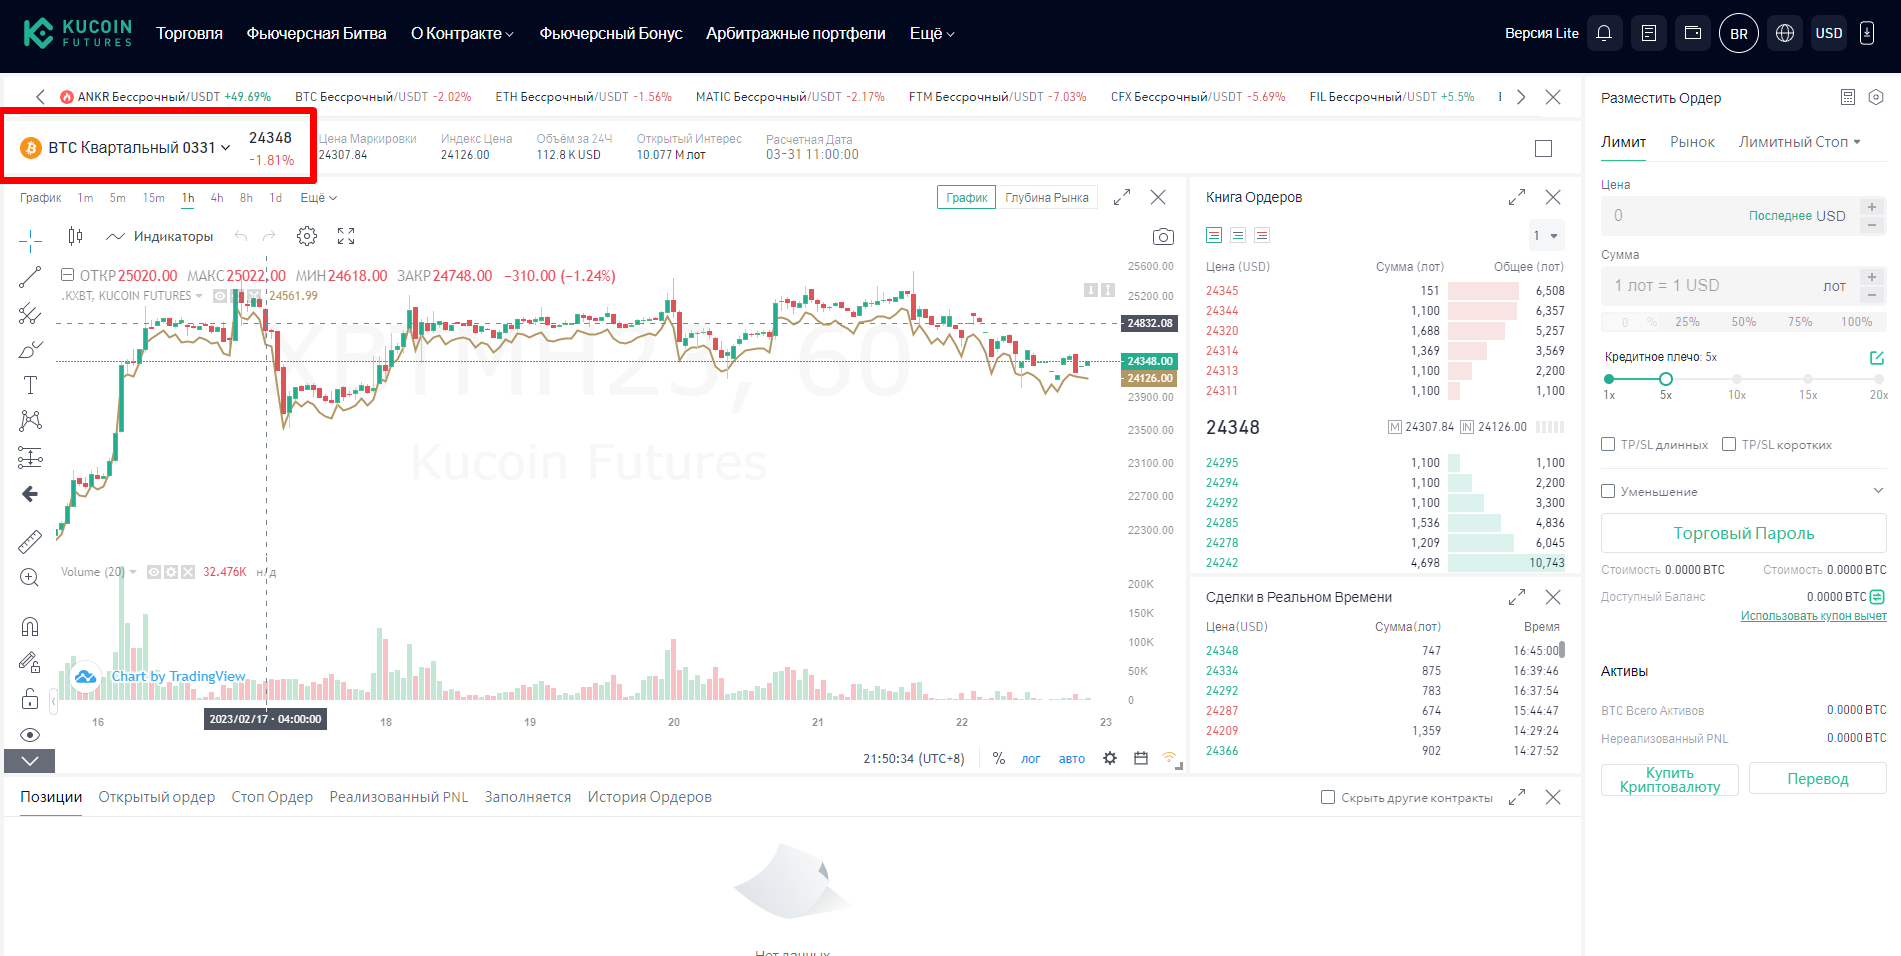The image size is (1901, 956).
Task: Hide all drawings with eye icon
Action: pyautogui.click(x=30, y=735)
